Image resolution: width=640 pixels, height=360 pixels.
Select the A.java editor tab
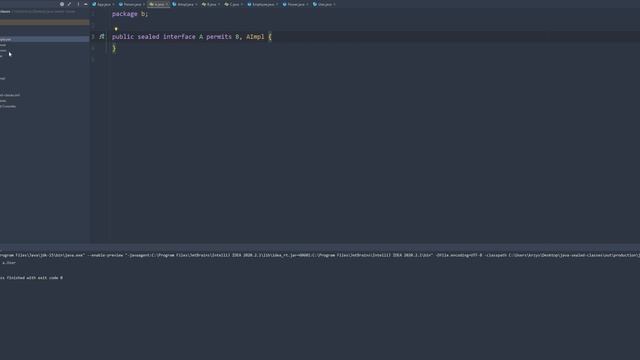click(158, 4)
